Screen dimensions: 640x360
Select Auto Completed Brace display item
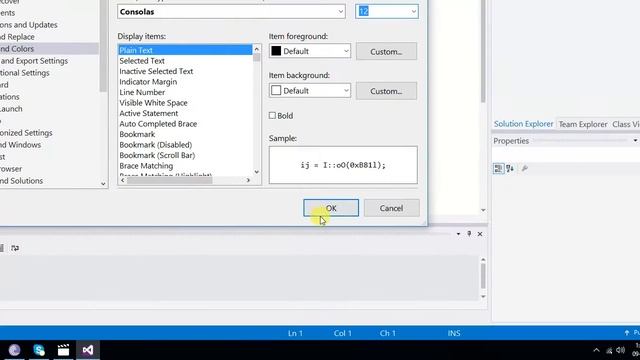(158, 124)
